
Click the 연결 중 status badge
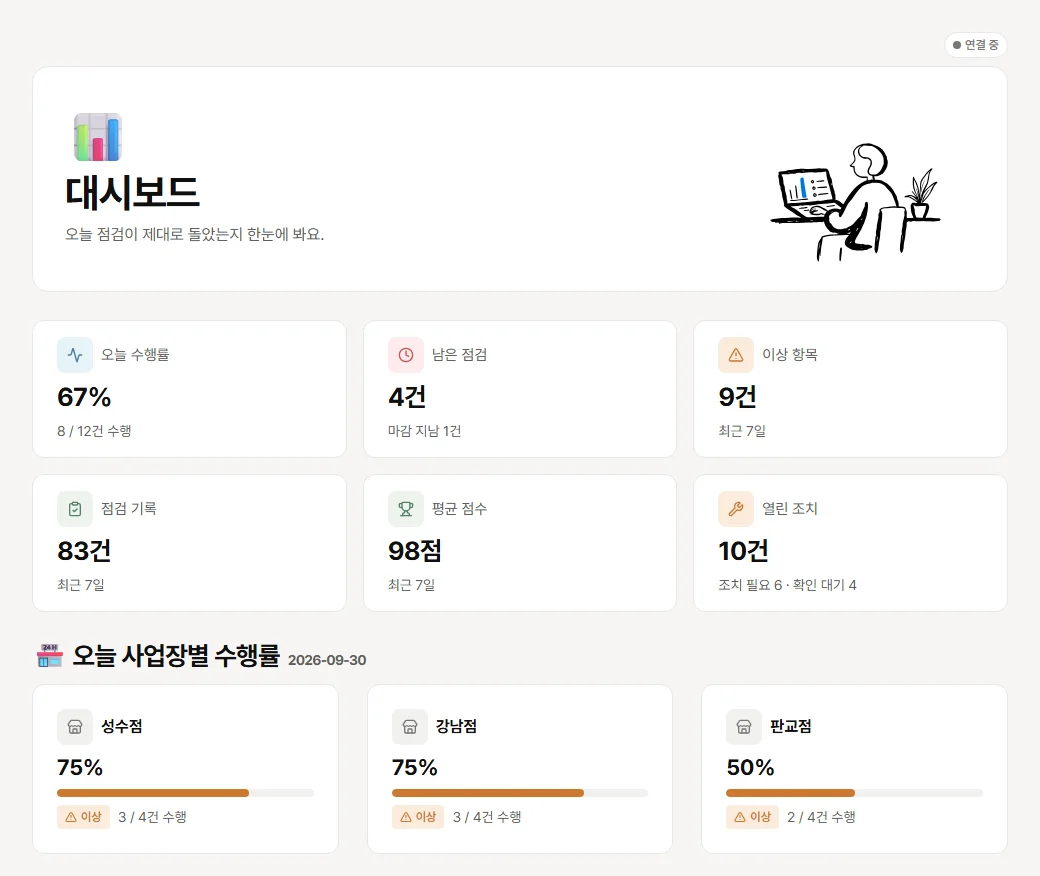tap(976, 44)
